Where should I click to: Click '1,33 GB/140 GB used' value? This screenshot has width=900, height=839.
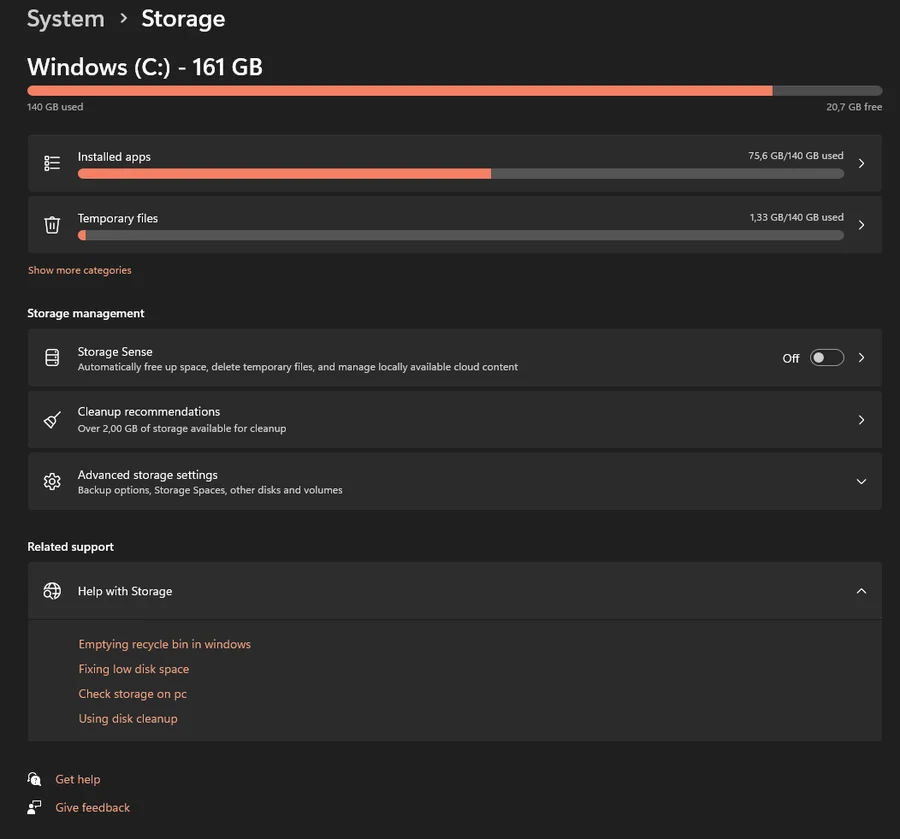[797, 217]
